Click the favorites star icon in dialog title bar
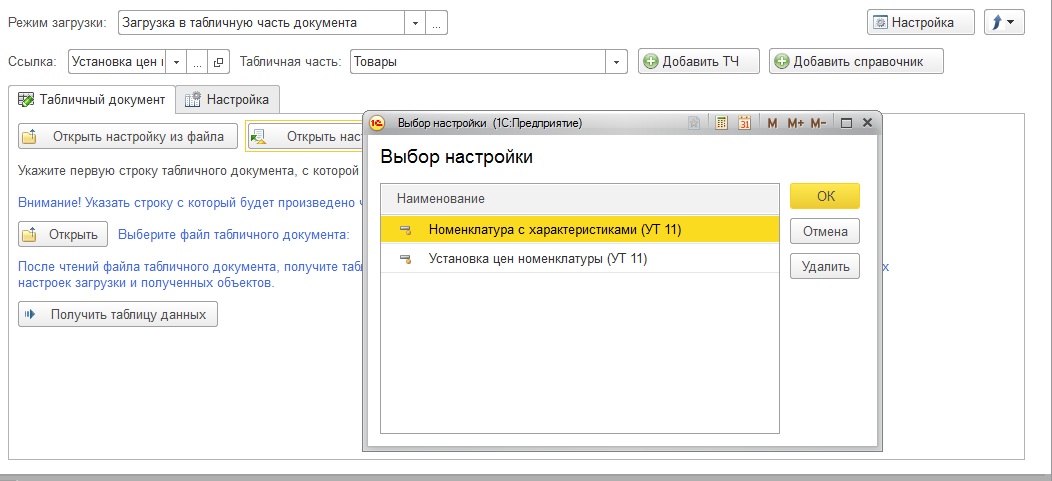Screen dimensions: 1052x481 pos(694,123)
